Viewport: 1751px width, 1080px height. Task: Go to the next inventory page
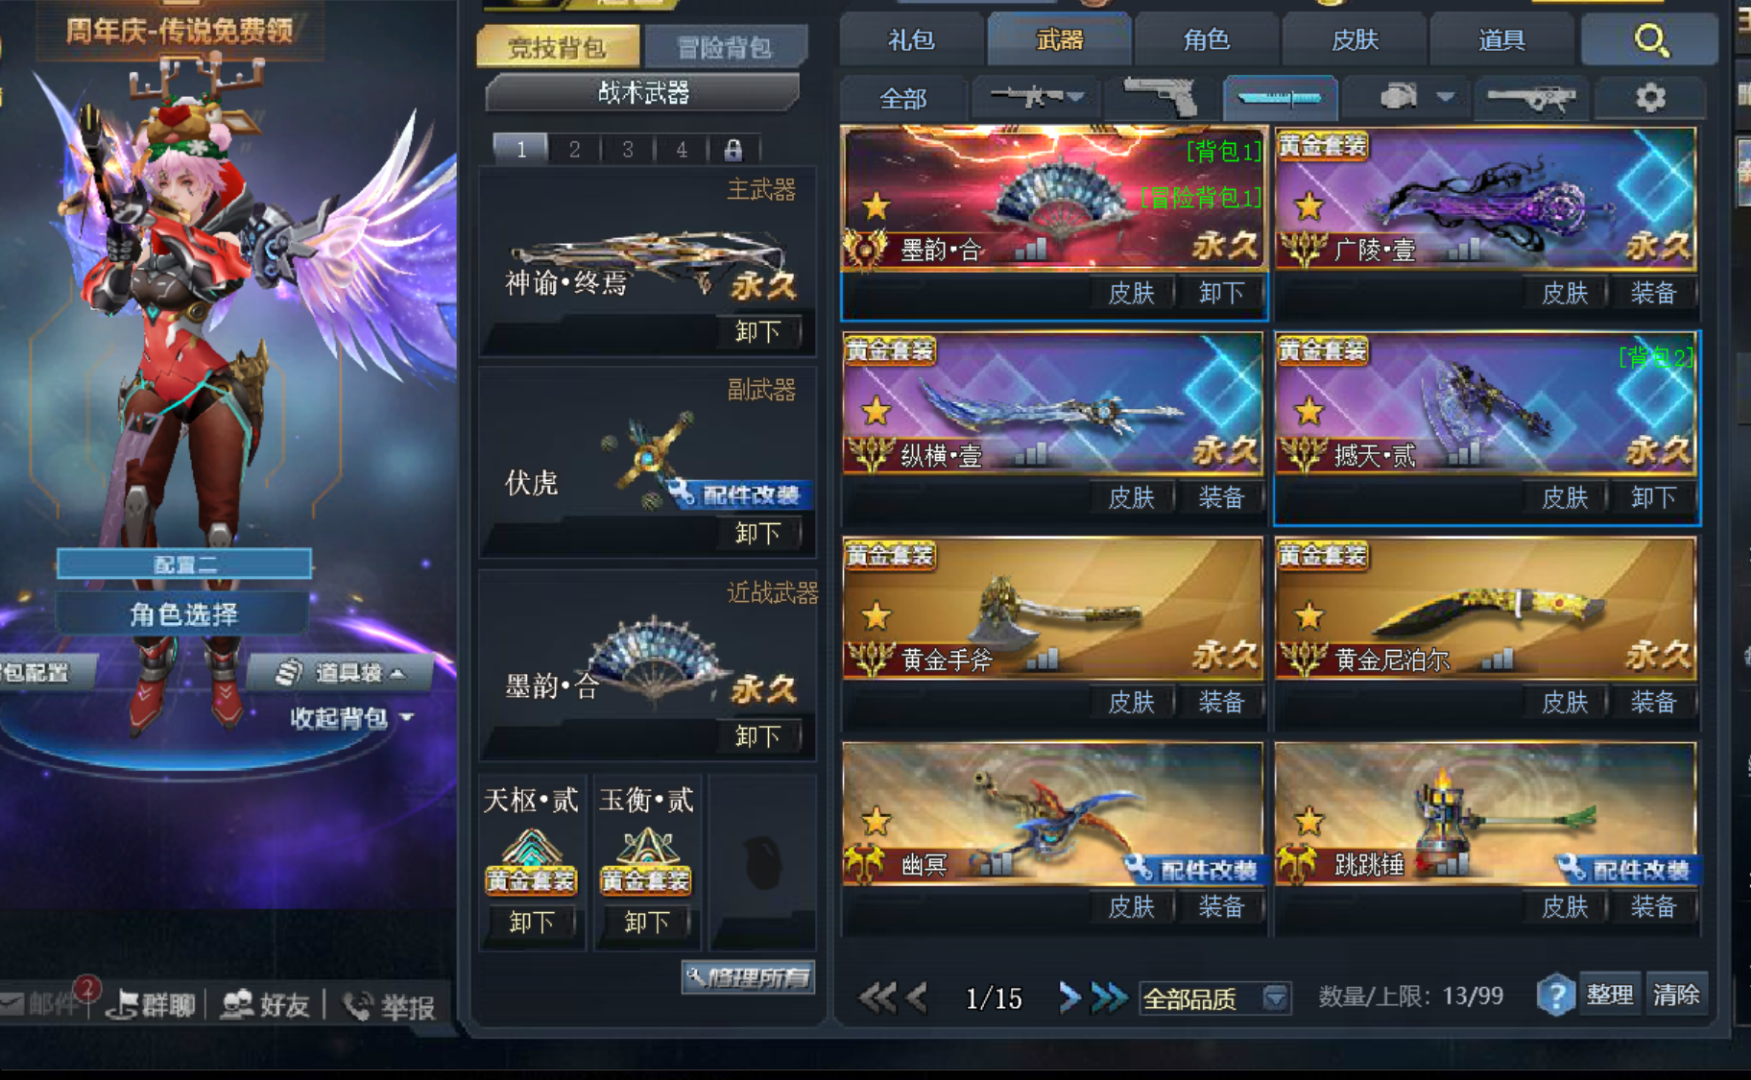point(1068,997)
